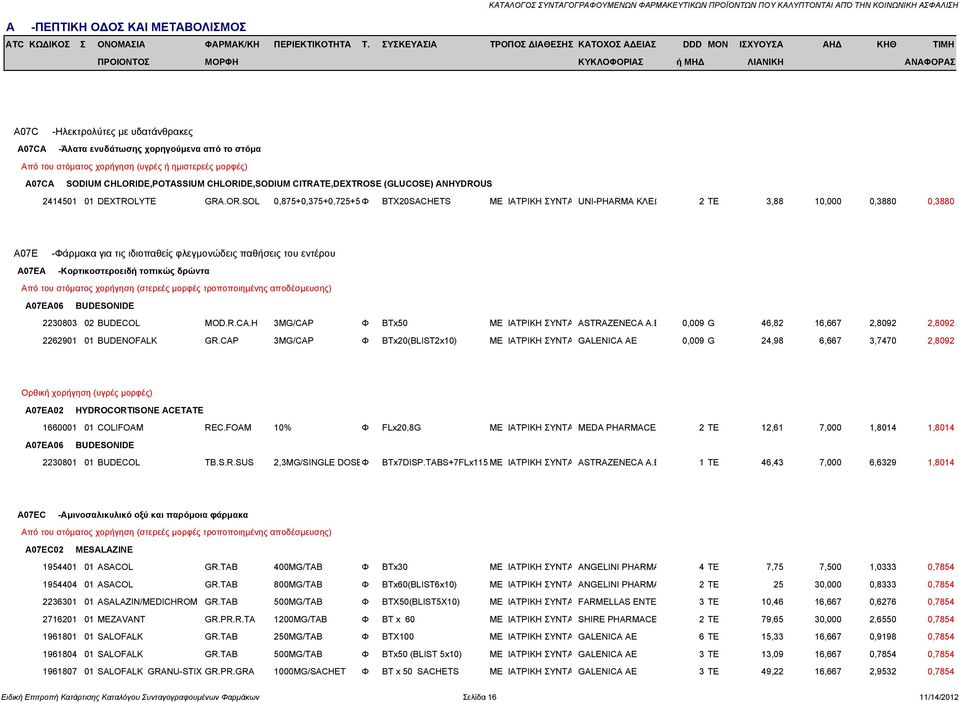Click SALOFALK in the 250MG/TAB row
This screenshot has height=703, width=959.
pyautogui.click(x=120, y=636)
